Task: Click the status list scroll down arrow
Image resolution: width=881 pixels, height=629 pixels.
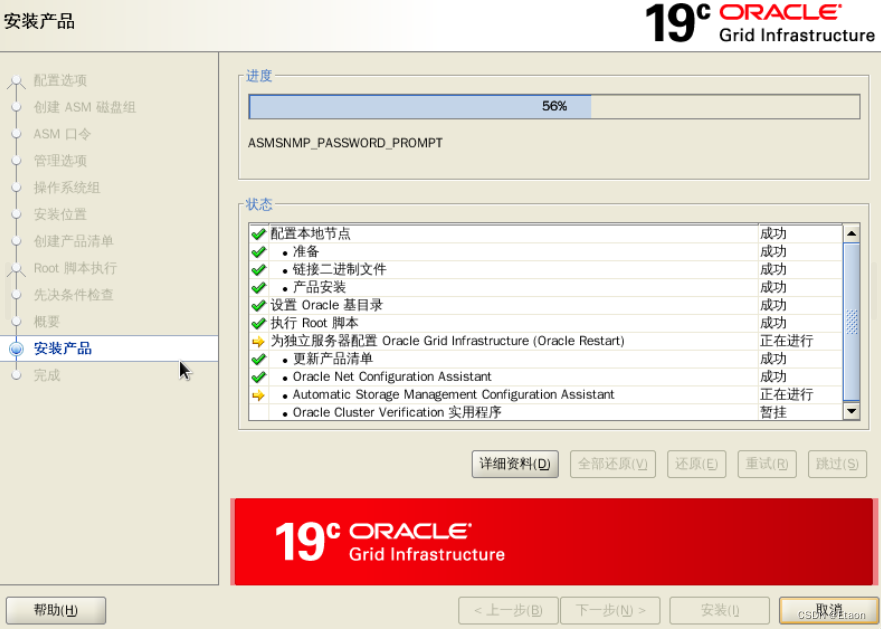Action: 851,411
